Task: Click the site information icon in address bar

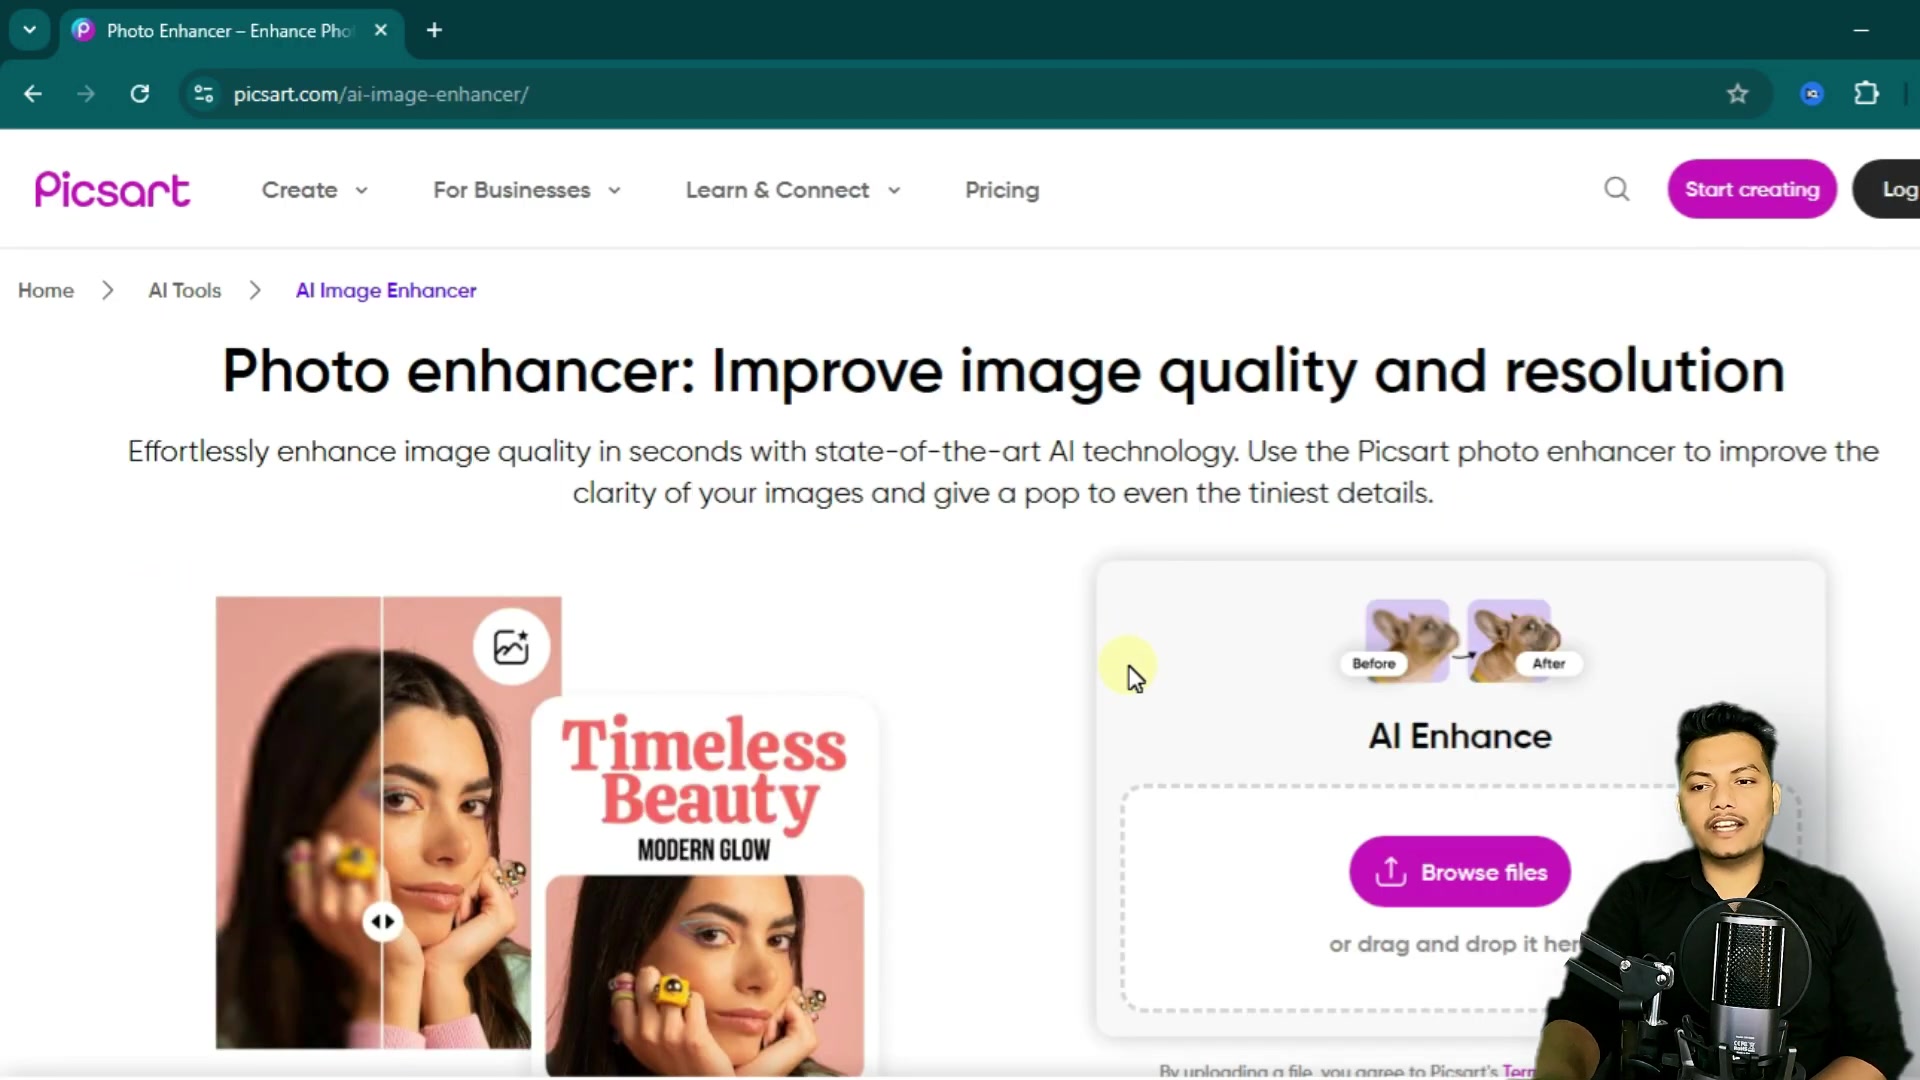Action: pyautogui.click(x=203, y=94)
